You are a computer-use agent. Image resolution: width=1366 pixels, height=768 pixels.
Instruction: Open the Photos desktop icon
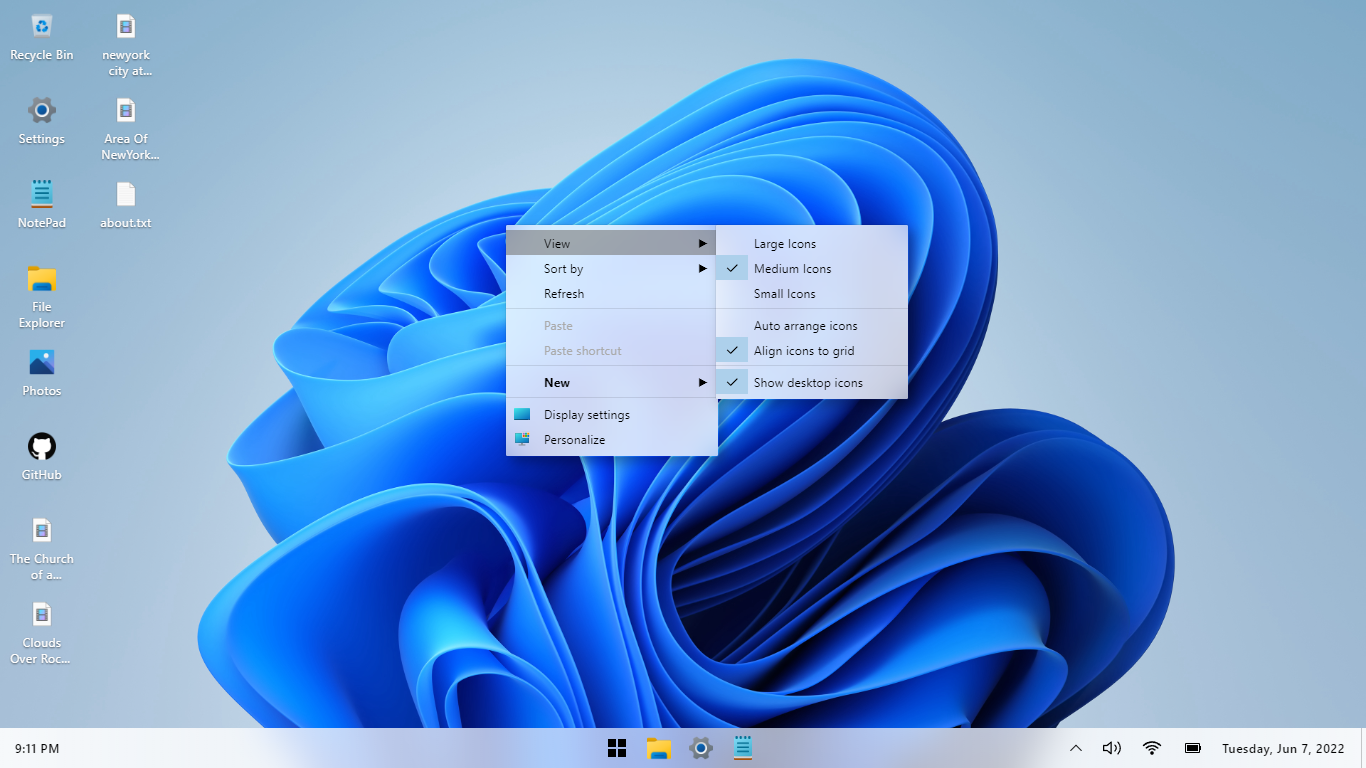pyautogui.click(x=42, y=372)
